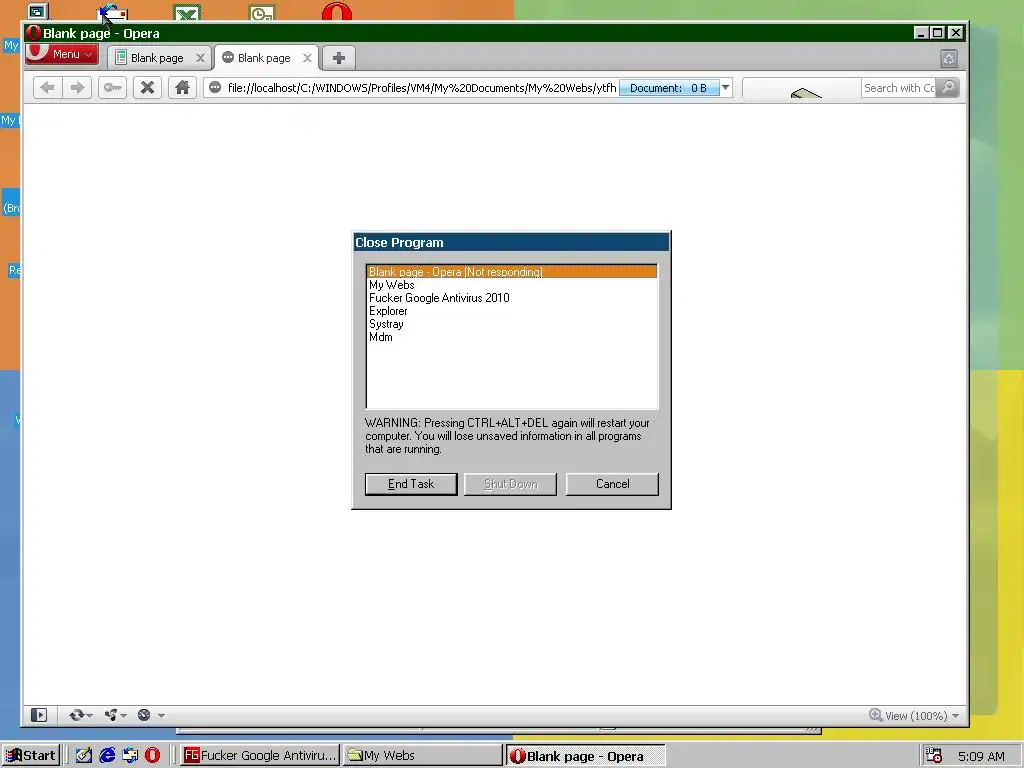The width and height of the screenshot is (1024, 768).
Task: Select Systray in the Close Program list
Action: coord(512,324)
